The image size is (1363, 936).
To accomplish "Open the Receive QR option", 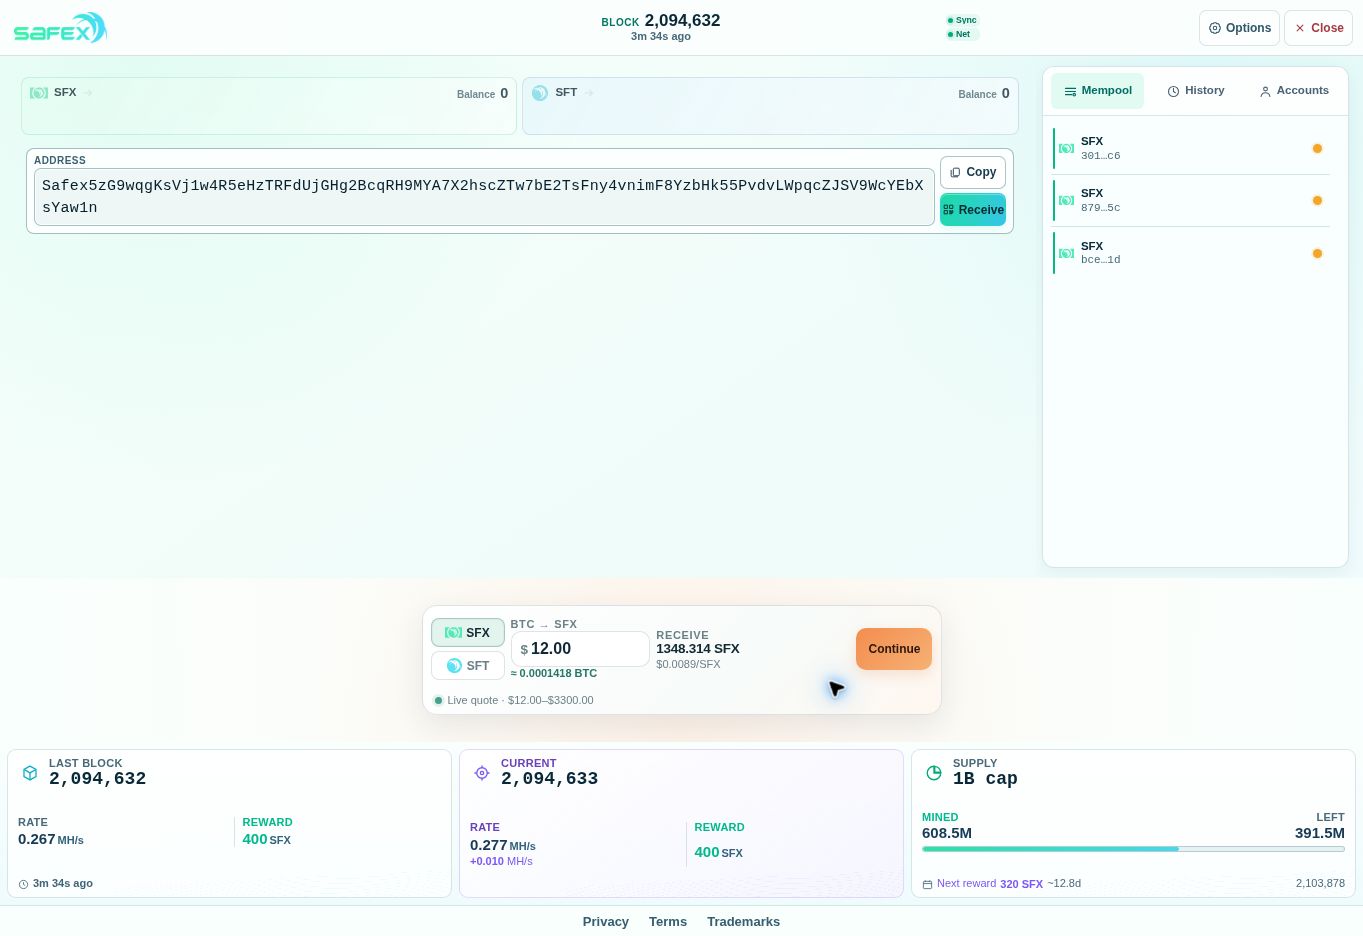I will 973,210.
